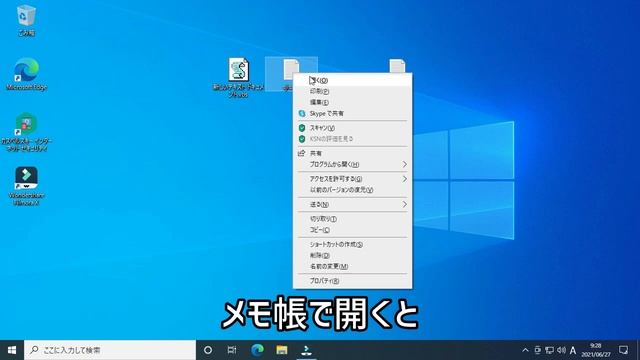Show hidden tray icons with the chevron
Viewport: 640px width, 360px height.
click(525, 350)
